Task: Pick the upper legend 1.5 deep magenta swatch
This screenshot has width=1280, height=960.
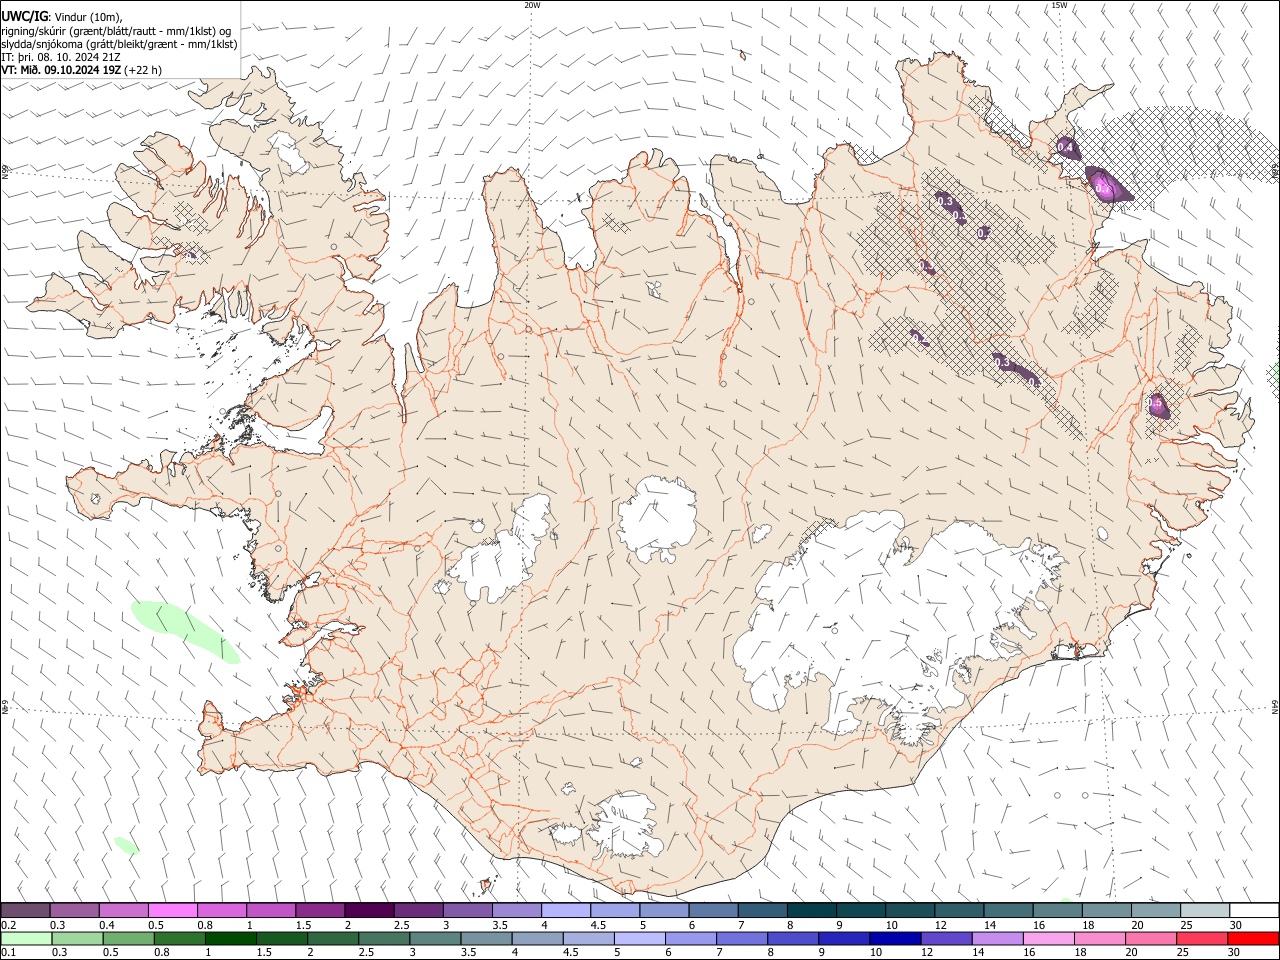Action: tap(319, 910)
